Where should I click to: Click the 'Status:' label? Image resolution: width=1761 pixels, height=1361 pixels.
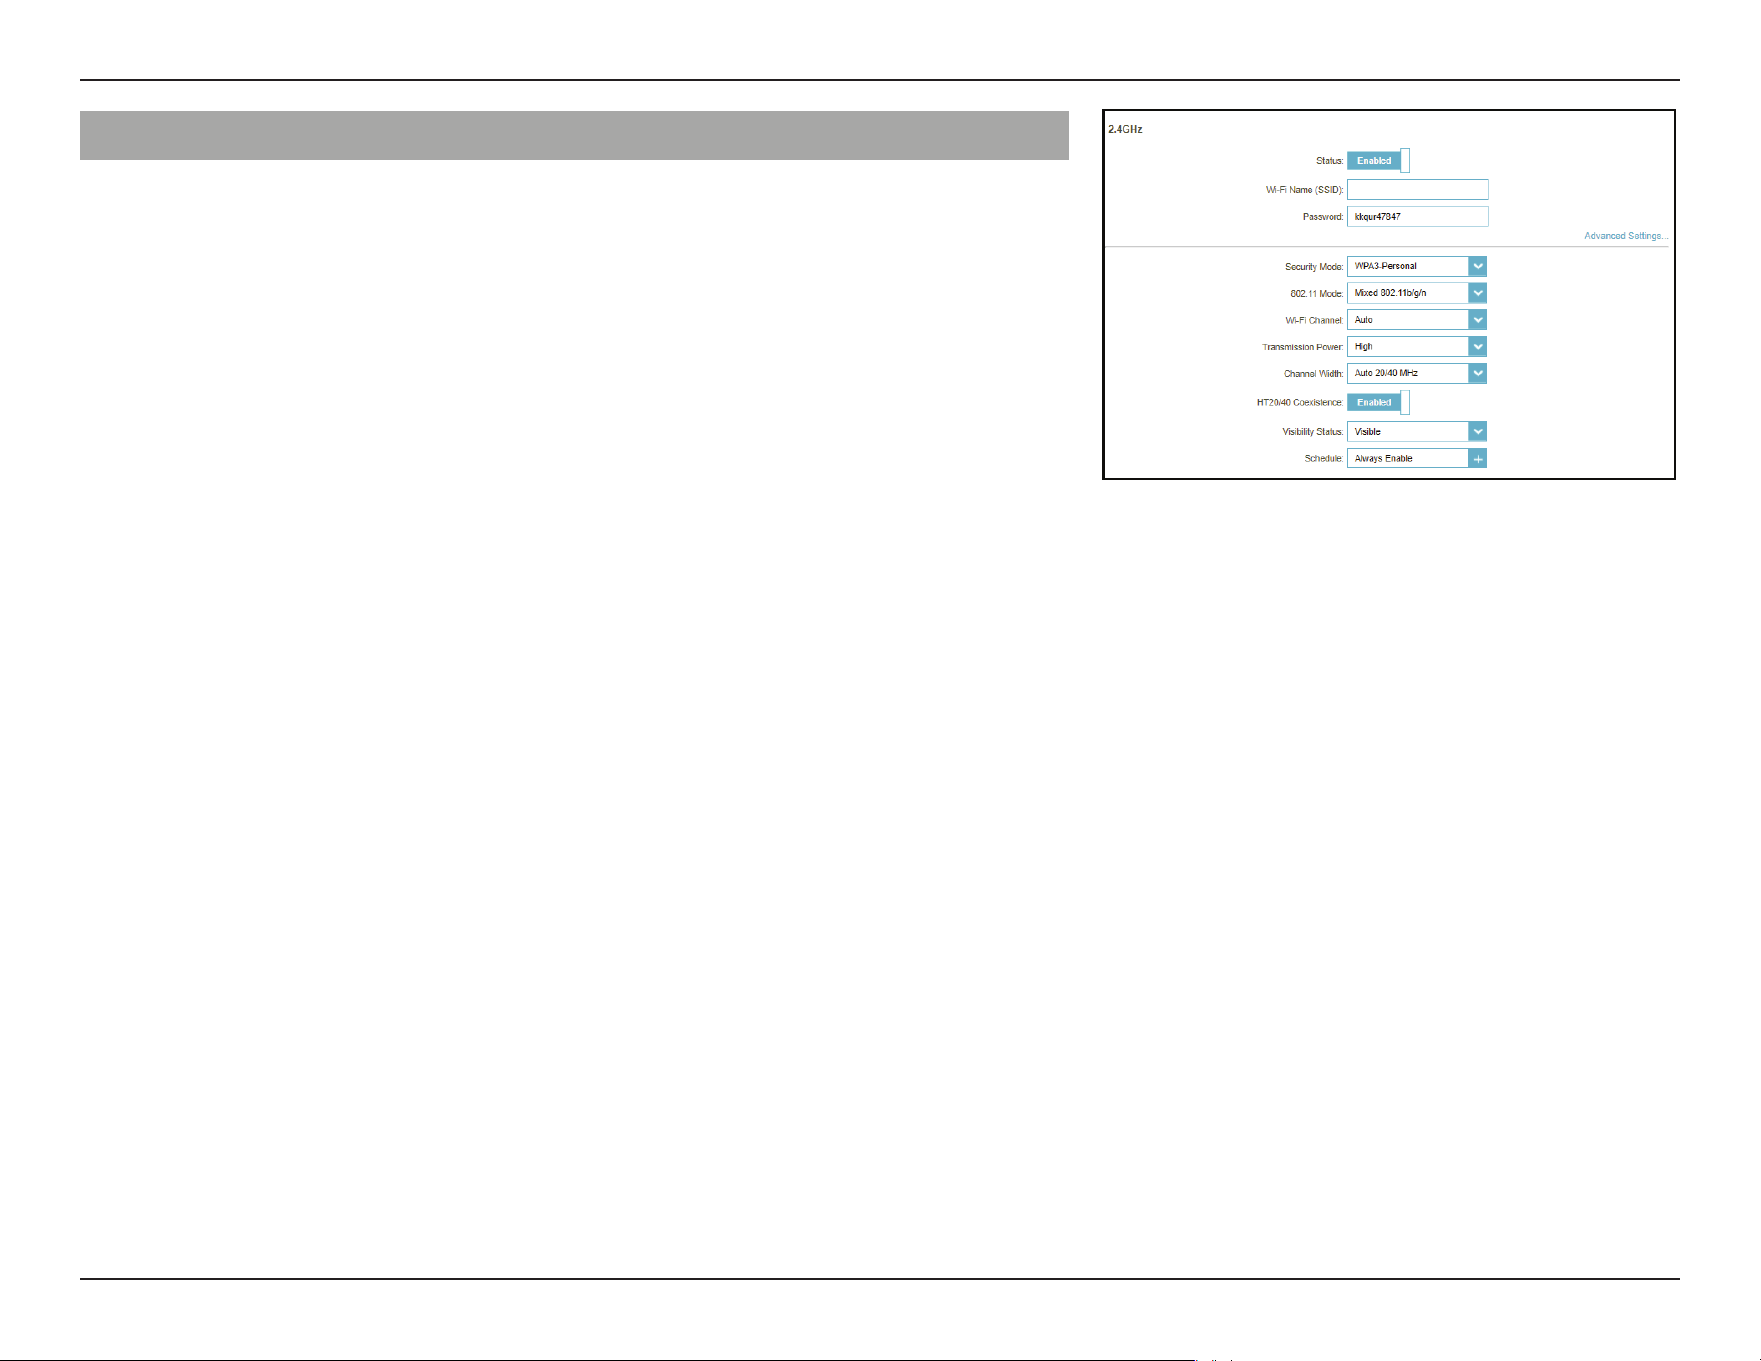coord(1330,161)
